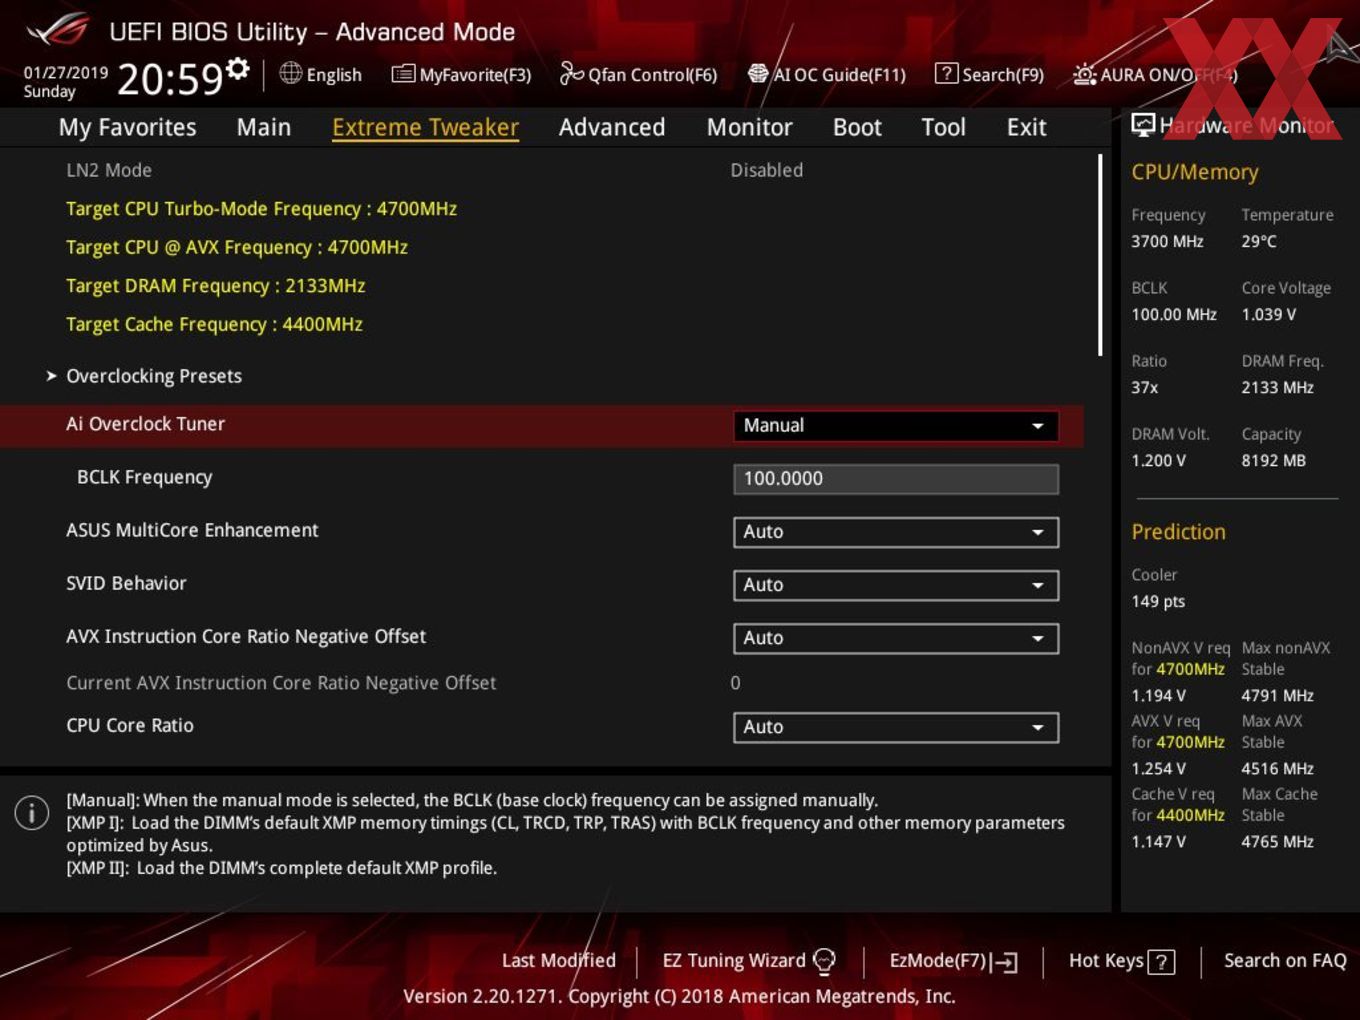Switch to the Main tab
Viewport: 1360px width, 1020px height.
click(264, 127)
